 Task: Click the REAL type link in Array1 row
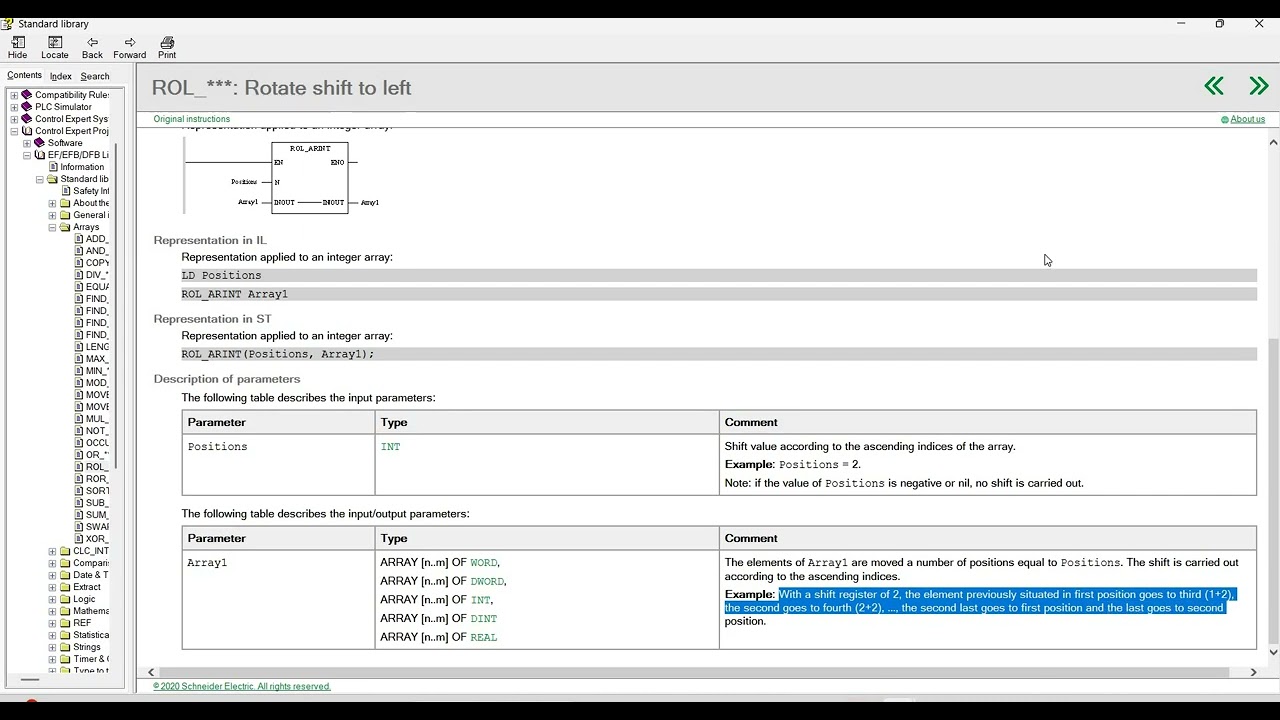point(484,637)
